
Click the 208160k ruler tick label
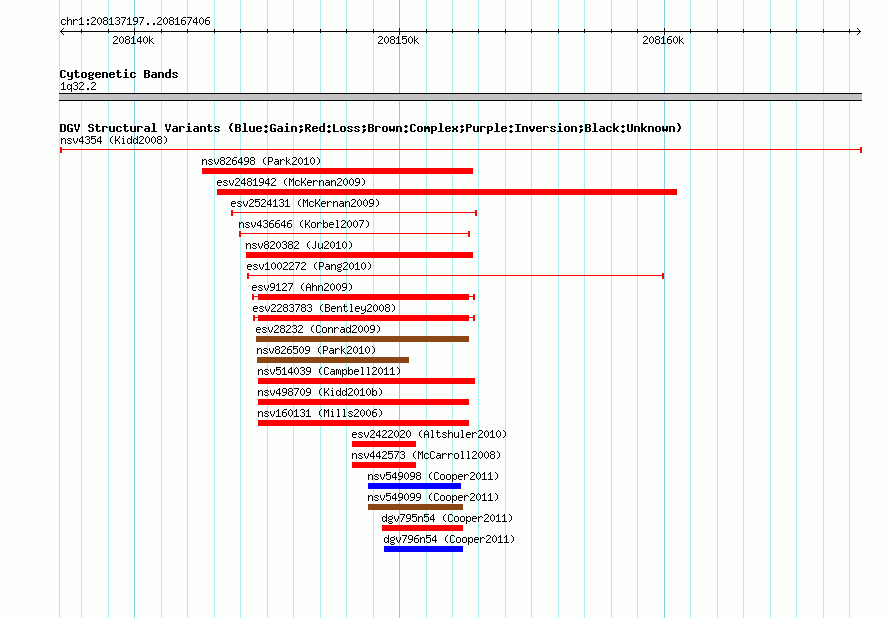tap(663, 40)
